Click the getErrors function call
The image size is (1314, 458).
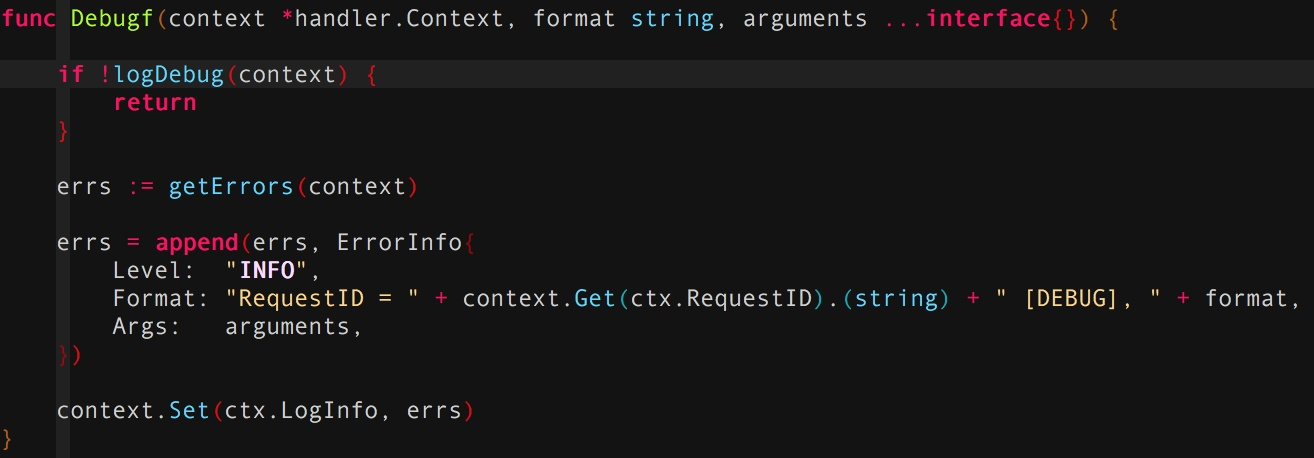(x=231, y=186)
